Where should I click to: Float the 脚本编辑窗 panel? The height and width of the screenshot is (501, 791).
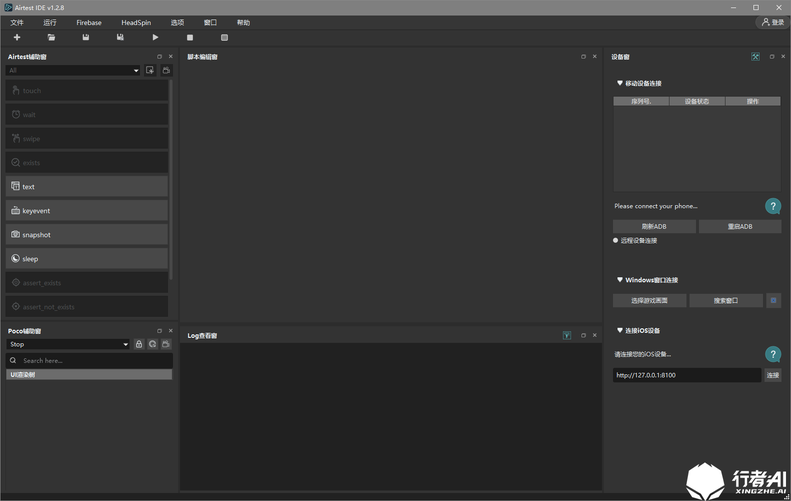tap(584, 57)
